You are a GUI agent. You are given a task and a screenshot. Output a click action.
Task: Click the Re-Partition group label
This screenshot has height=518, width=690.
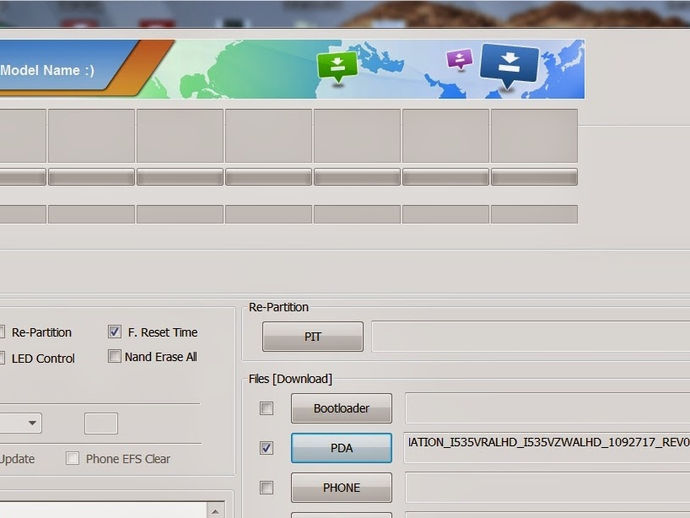click(x=279, y=307)
